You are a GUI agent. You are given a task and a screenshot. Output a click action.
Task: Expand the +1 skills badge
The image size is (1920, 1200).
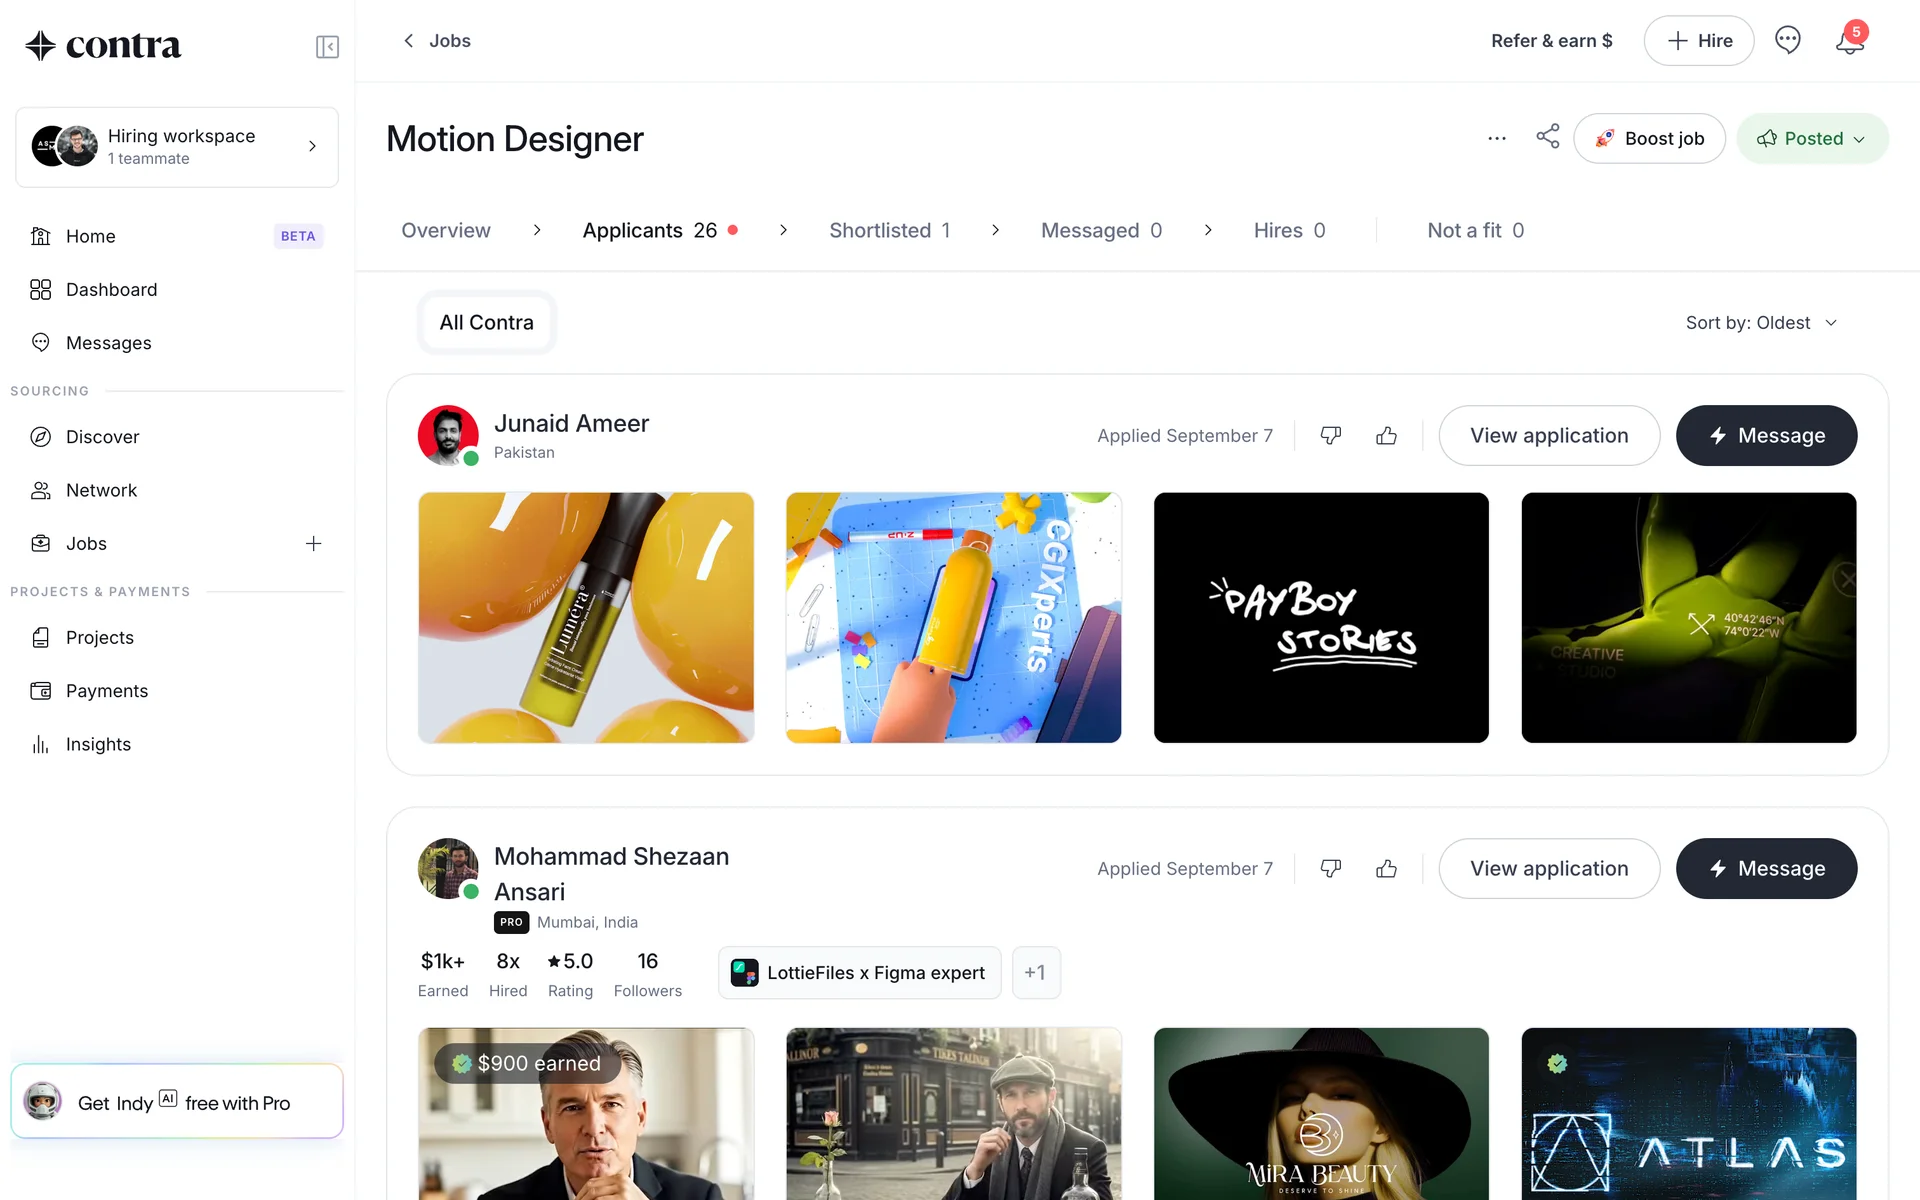[x=1035, y=973]
